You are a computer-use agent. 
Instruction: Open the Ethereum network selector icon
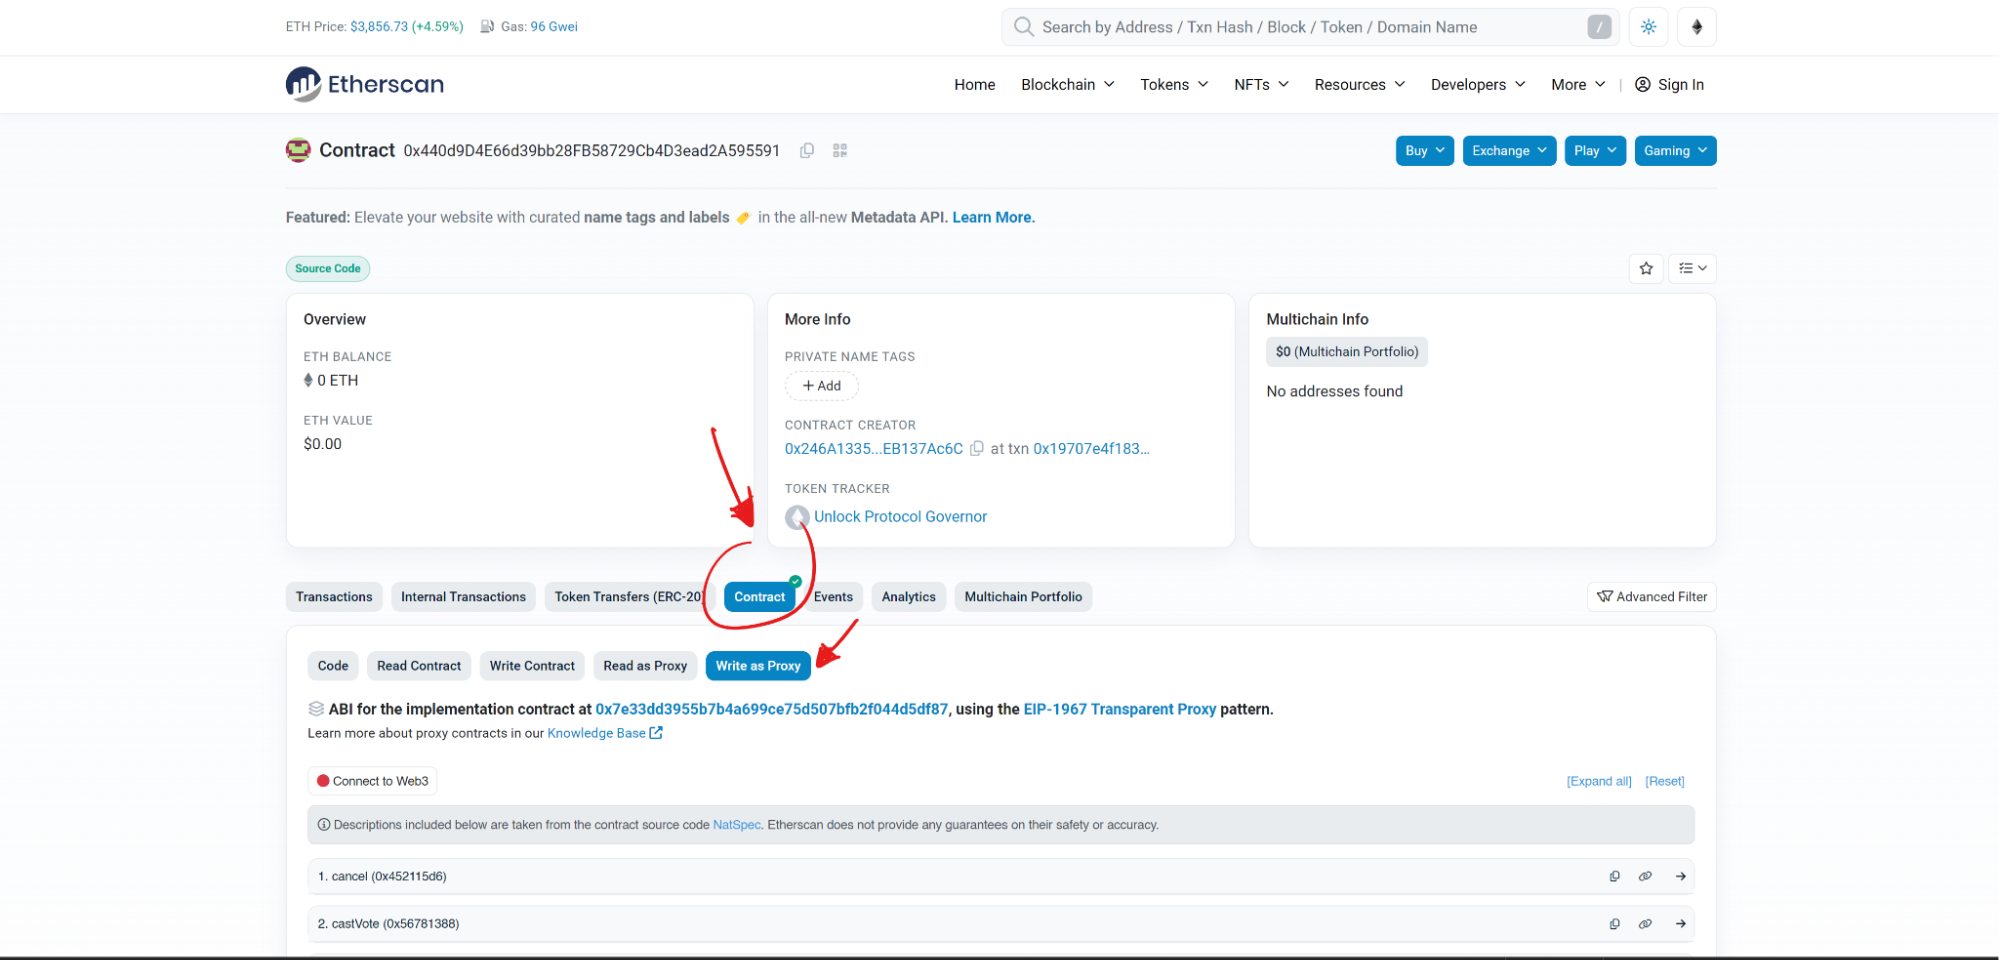pos(1697,27)
